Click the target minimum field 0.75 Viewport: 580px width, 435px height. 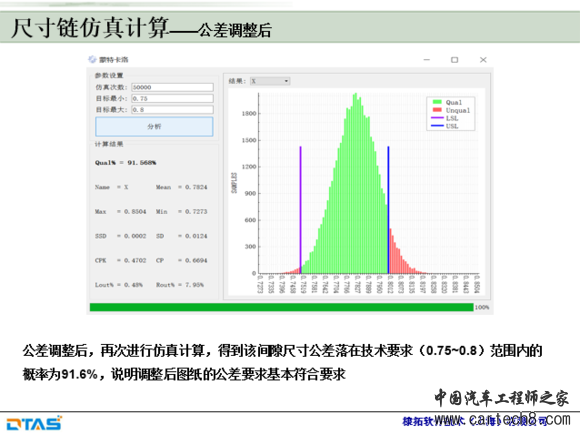coord(172,98)
